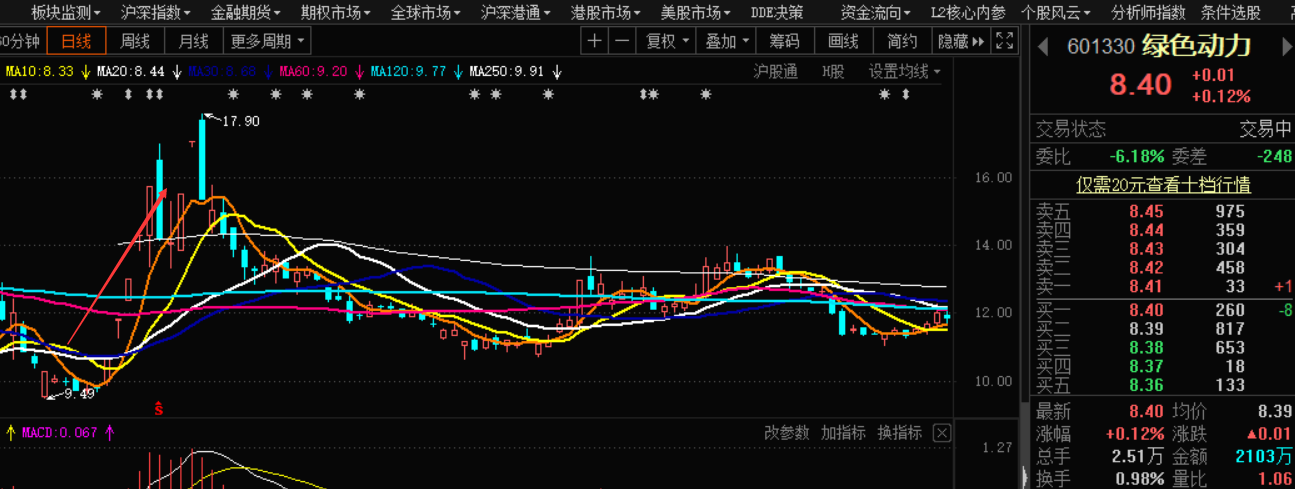The width and height of the screenshot is (1295, 489).
Task: Toggle the 筹码 chip distribution view
Action: [784, 41]
